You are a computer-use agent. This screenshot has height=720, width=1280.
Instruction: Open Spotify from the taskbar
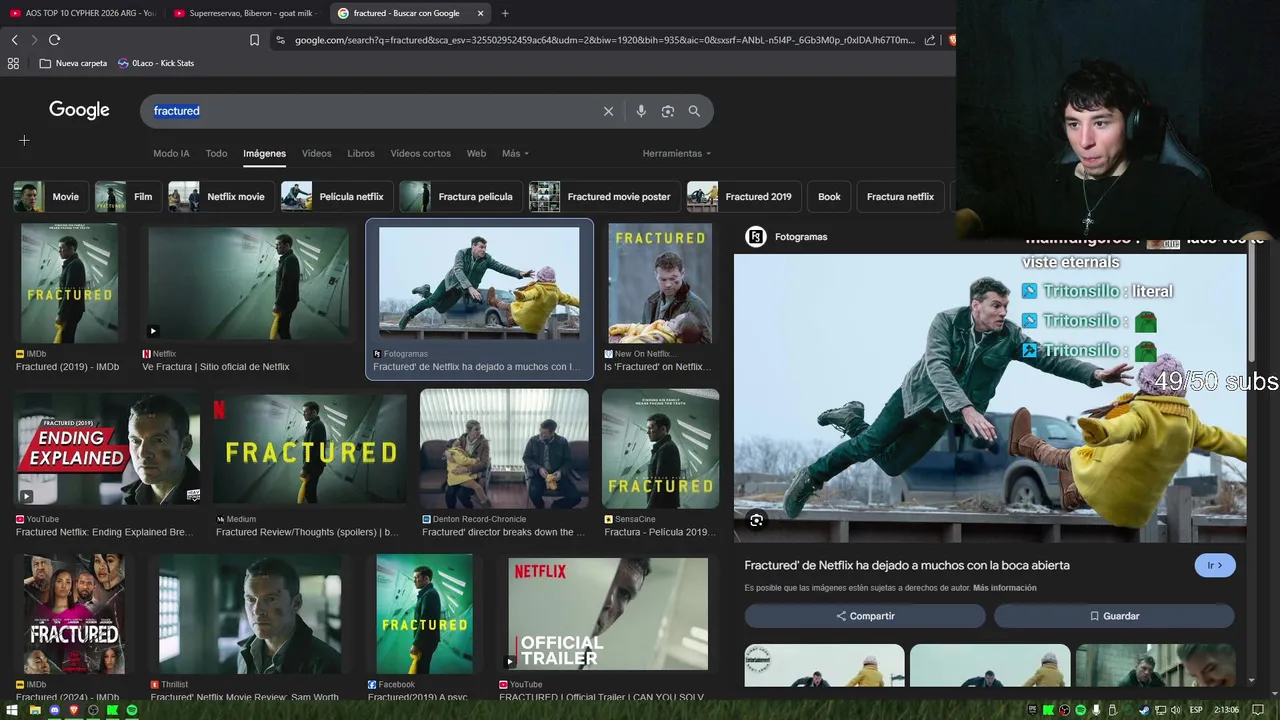132,710
